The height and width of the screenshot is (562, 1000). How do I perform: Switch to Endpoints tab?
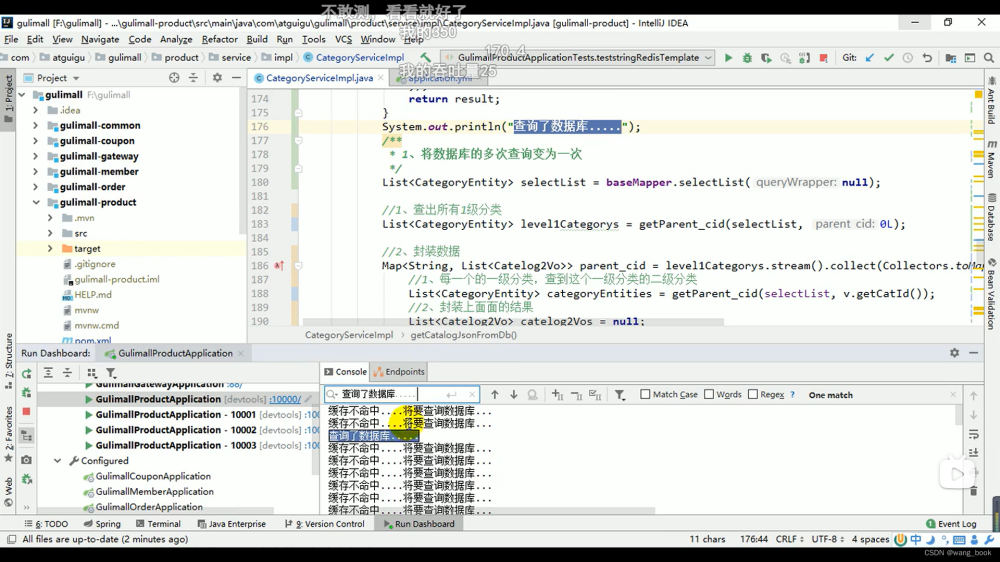(x=399, y=371)
